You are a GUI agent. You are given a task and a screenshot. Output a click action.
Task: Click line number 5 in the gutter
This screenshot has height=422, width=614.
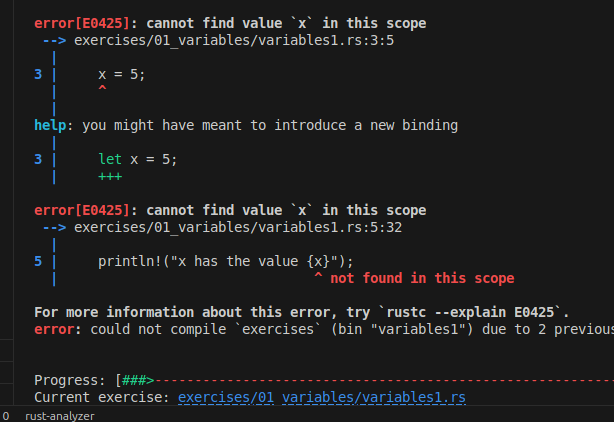38,261
